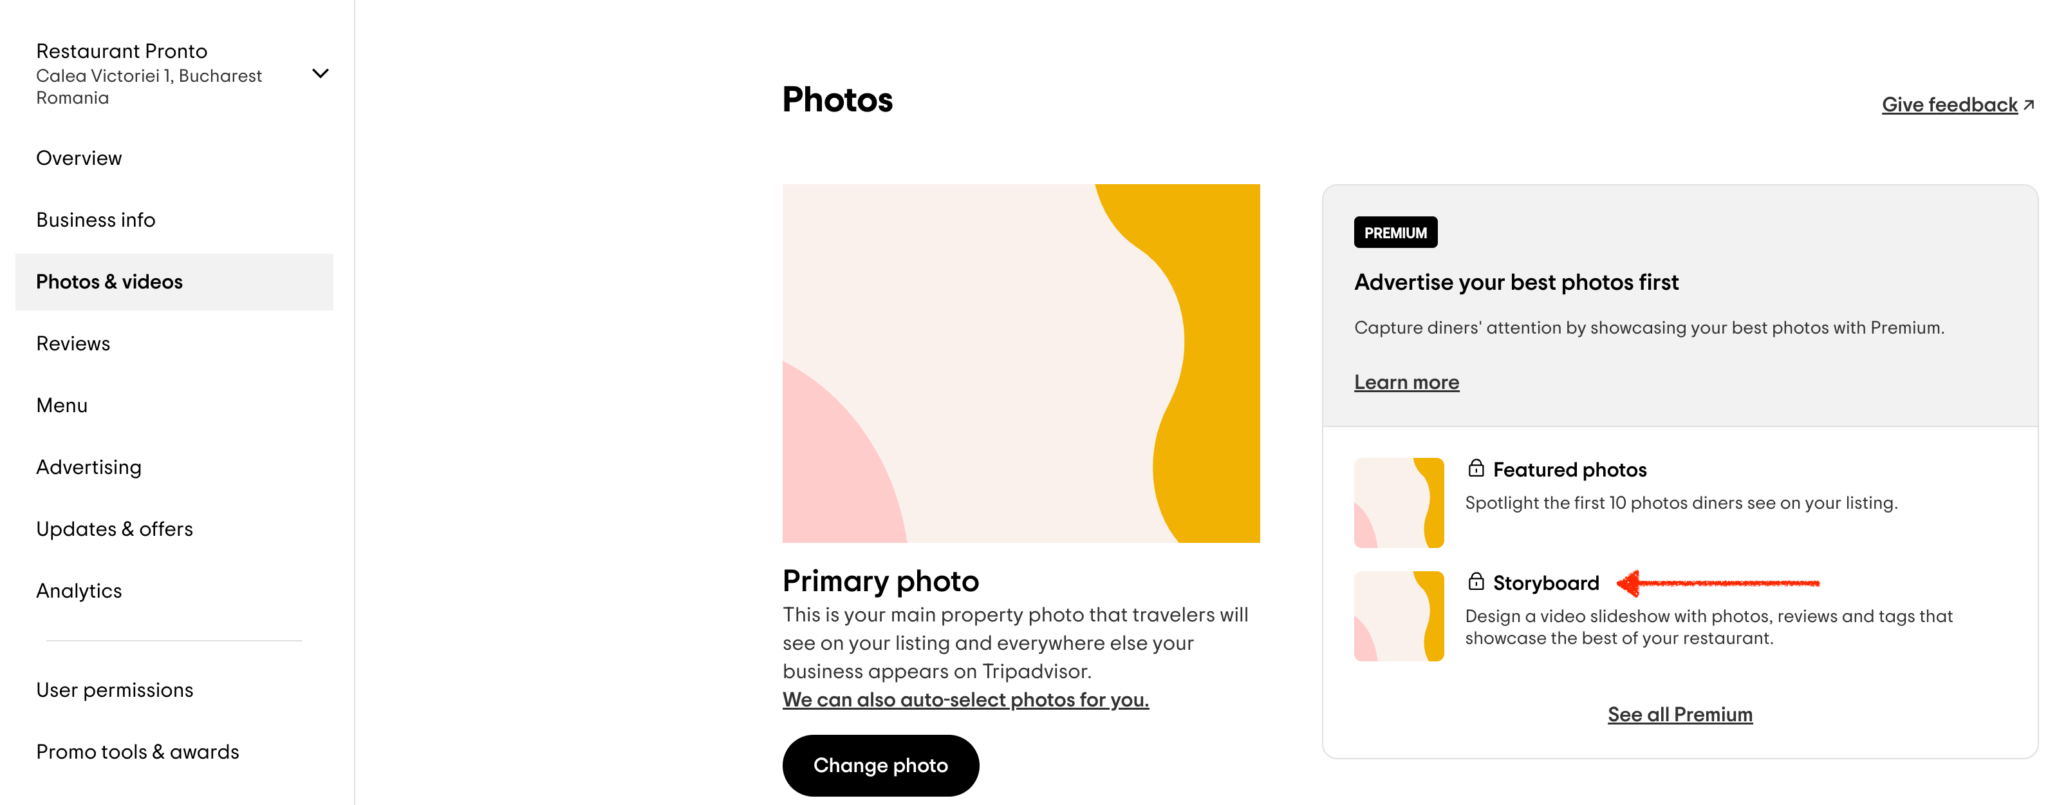2048x805 pixels.
Task: Select the Storyboard thumbnail image
Action: click(x=1398, y=616)
